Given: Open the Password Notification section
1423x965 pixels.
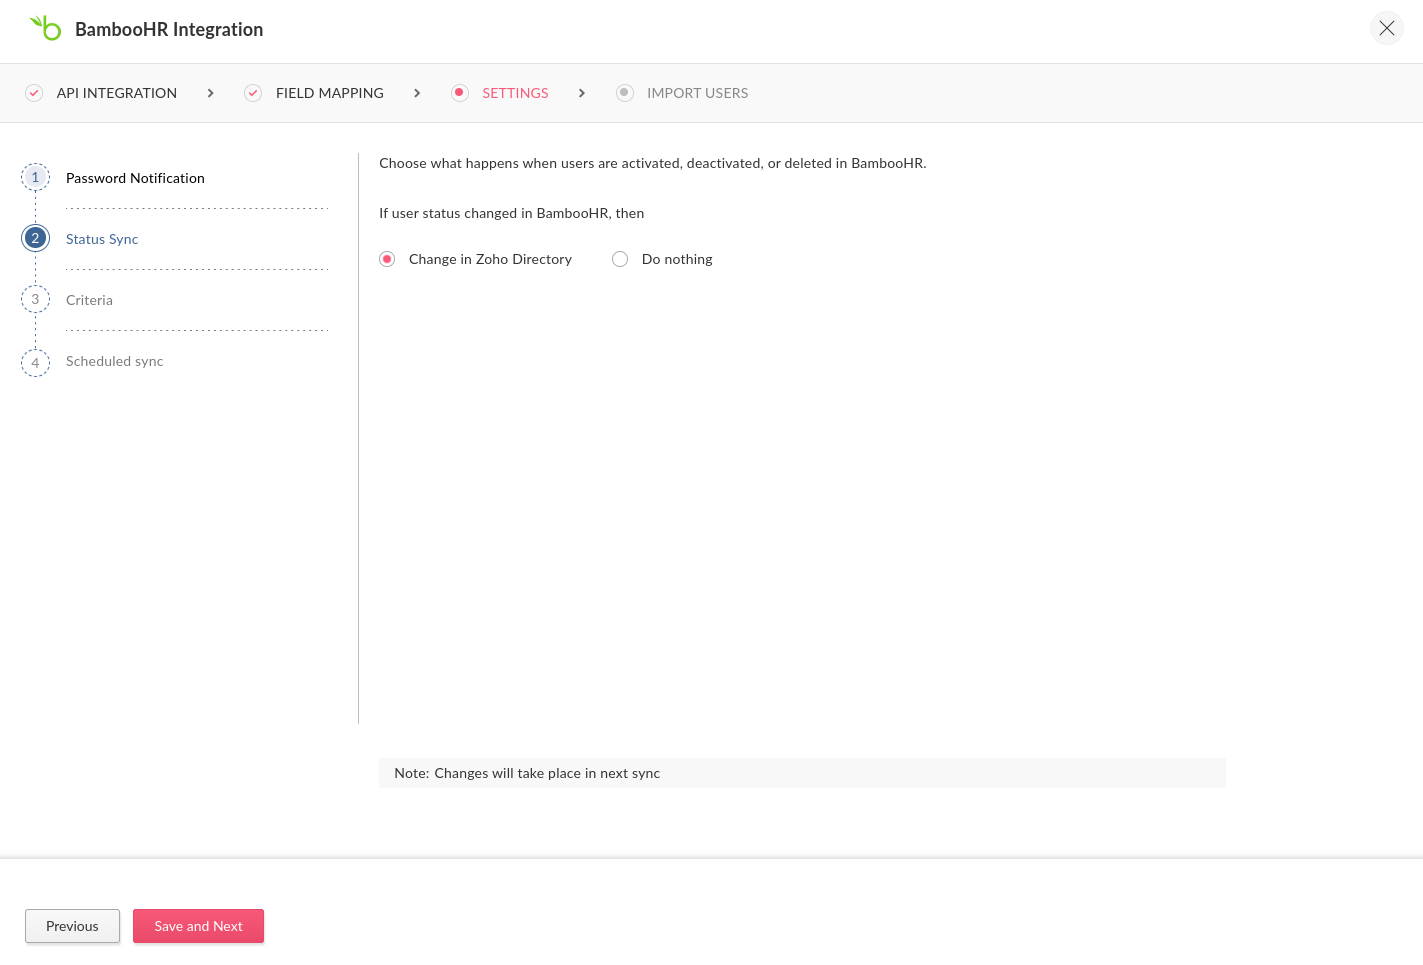Looking at the screenshot, I should point(135,178).
